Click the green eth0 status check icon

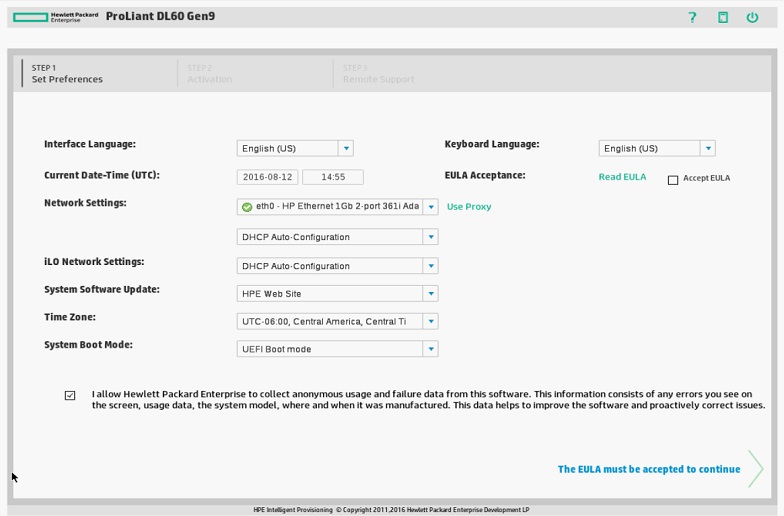[247, 207]
